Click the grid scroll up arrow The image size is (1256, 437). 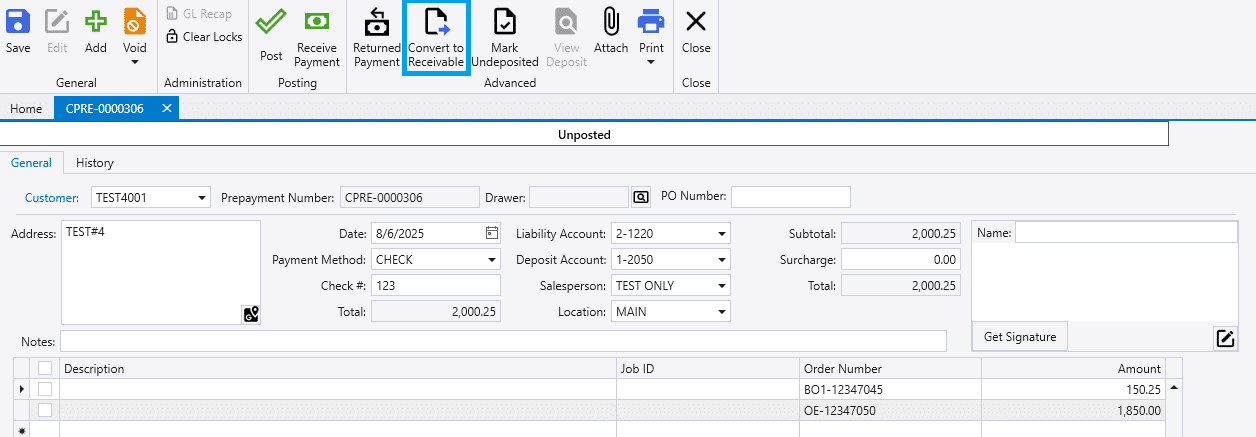[x=1174, y=388]
